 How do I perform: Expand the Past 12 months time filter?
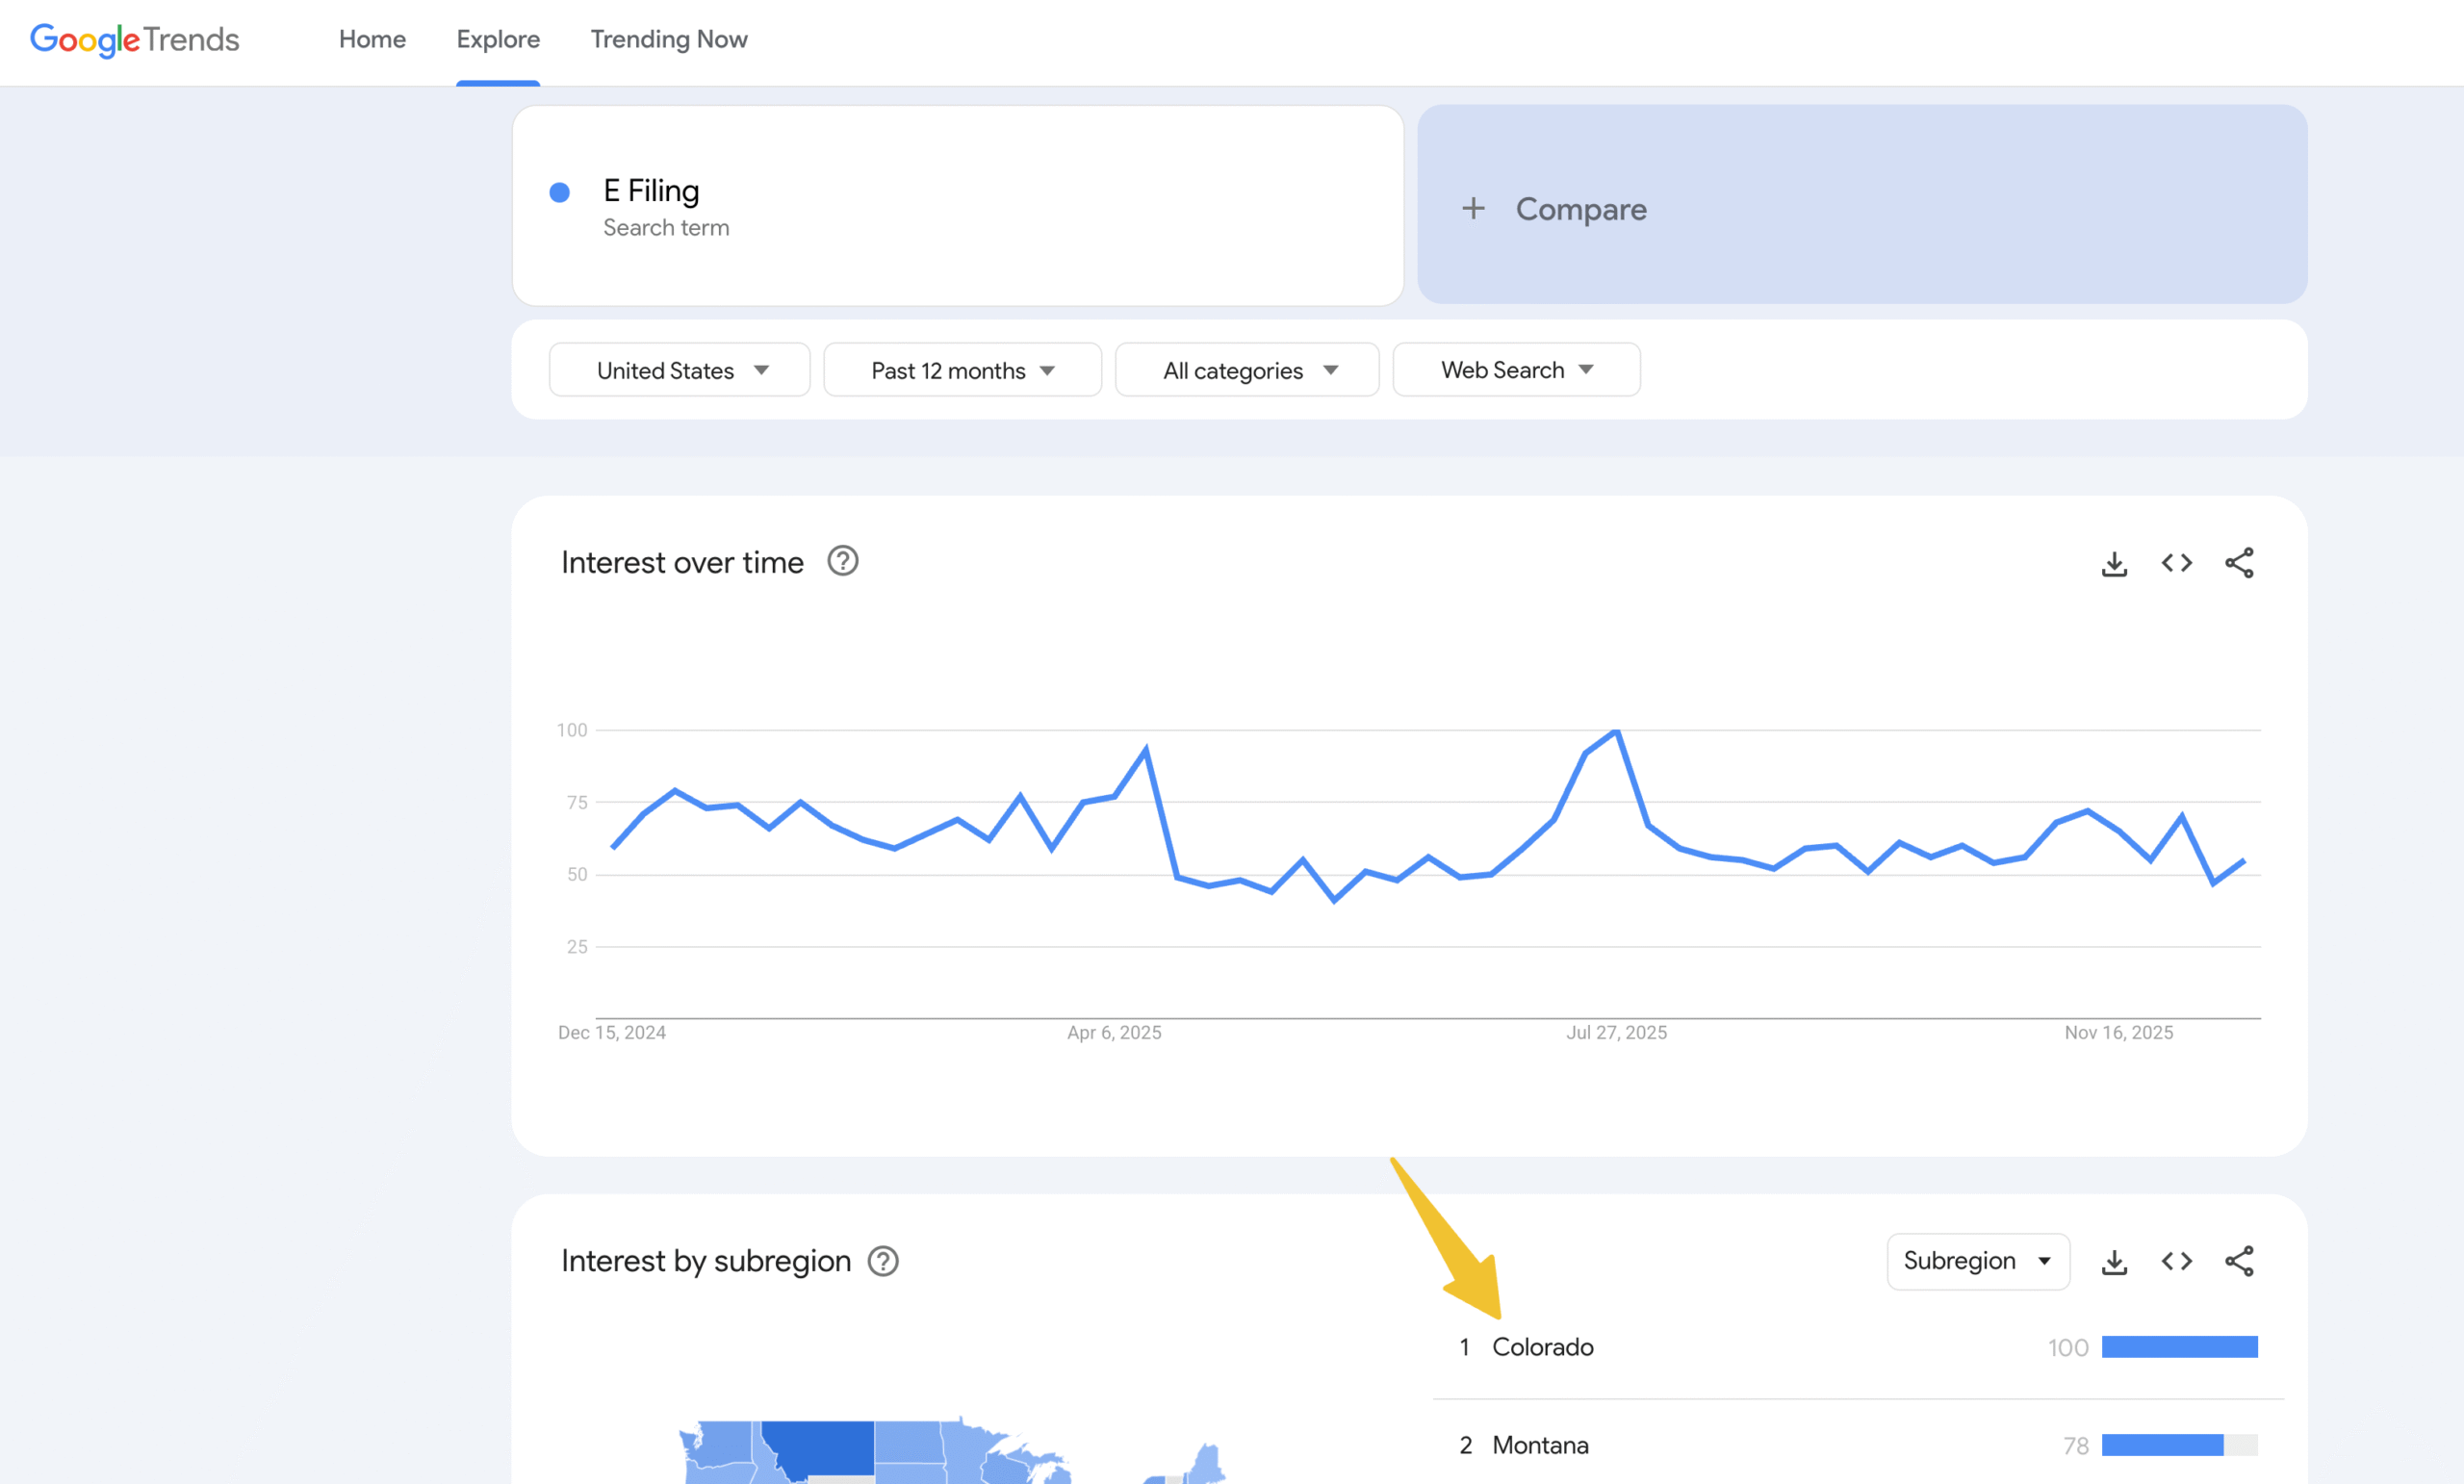point(961,370)
